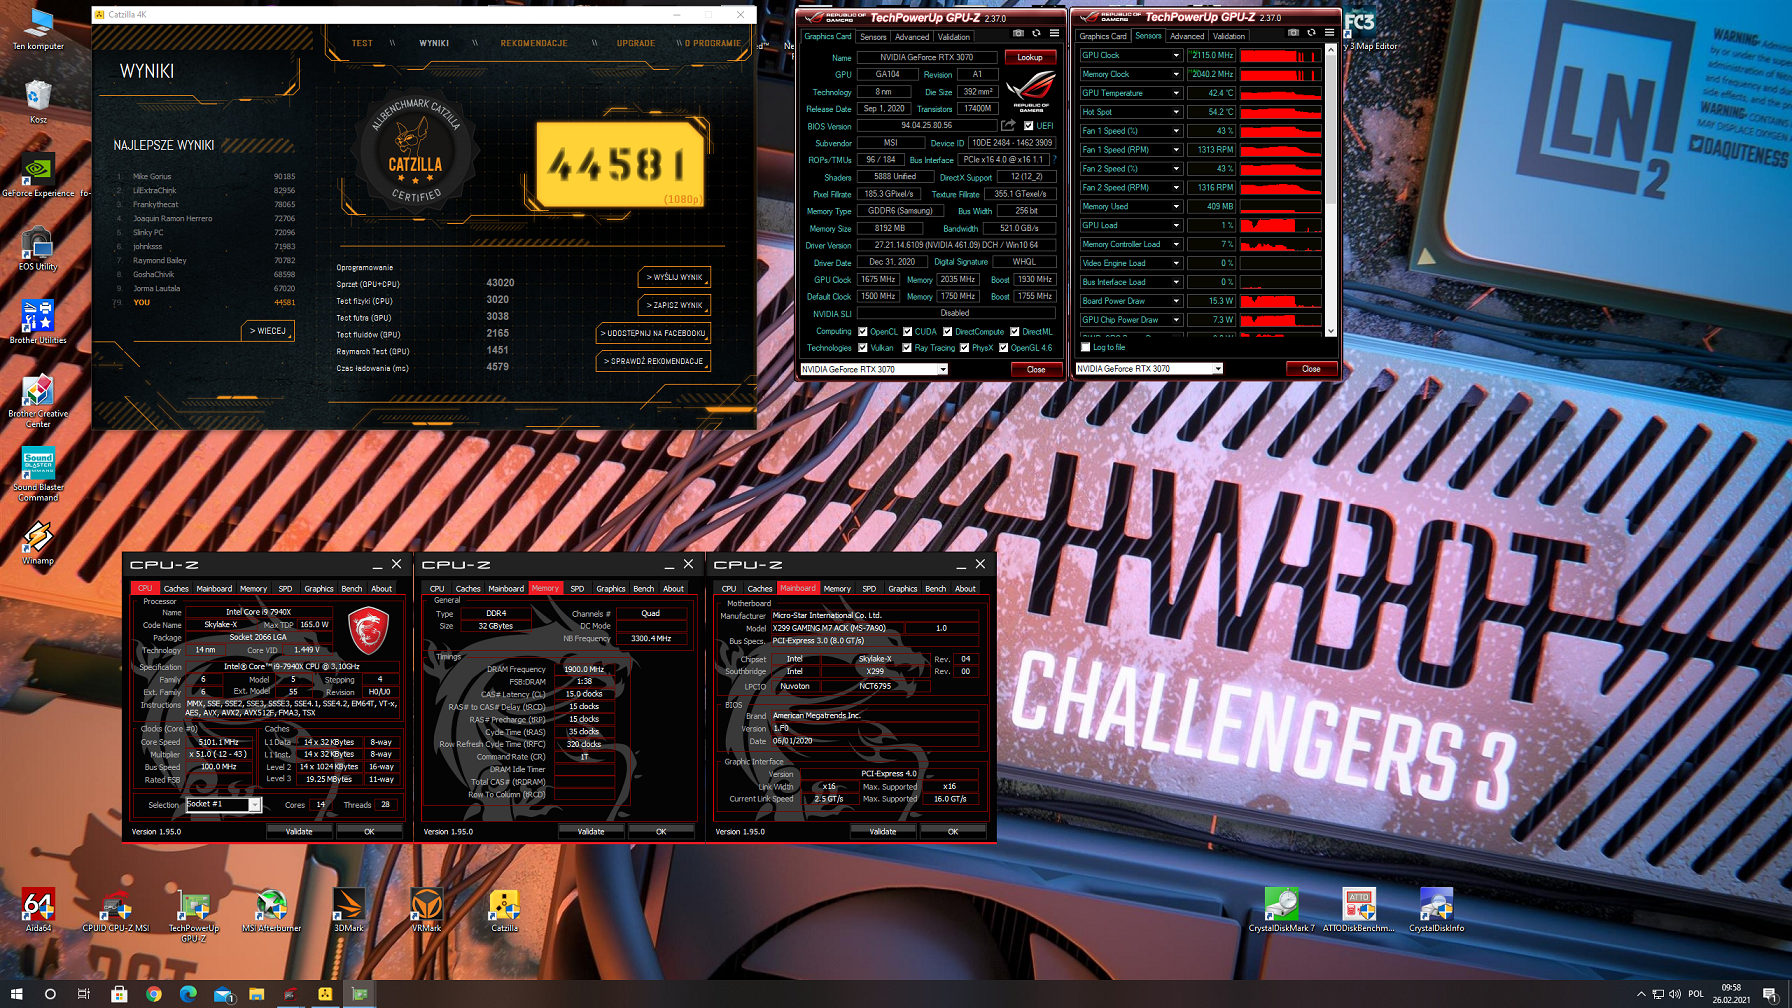Image resolution: width=1792 pixels, height=1008 pixels.
Task: Expand Memory Clock sensor dropdown
Action: [x=1176, y=74]
